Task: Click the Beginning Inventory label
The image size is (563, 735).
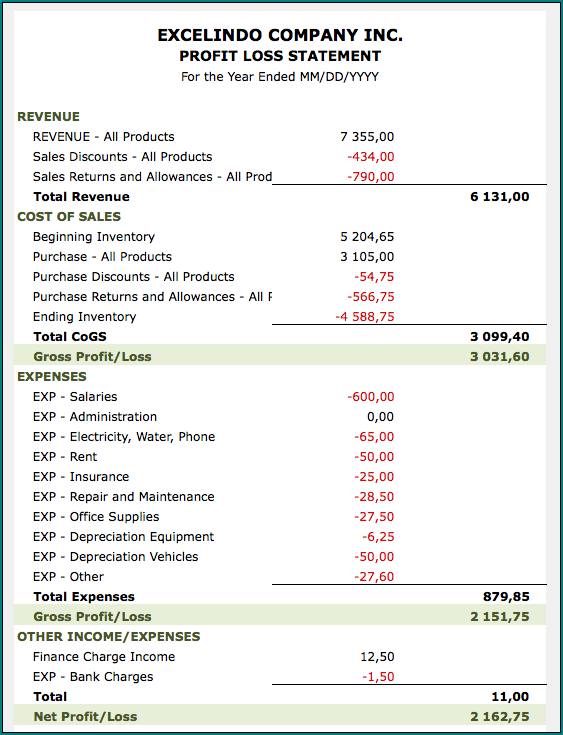Action: tap(94, 237)
